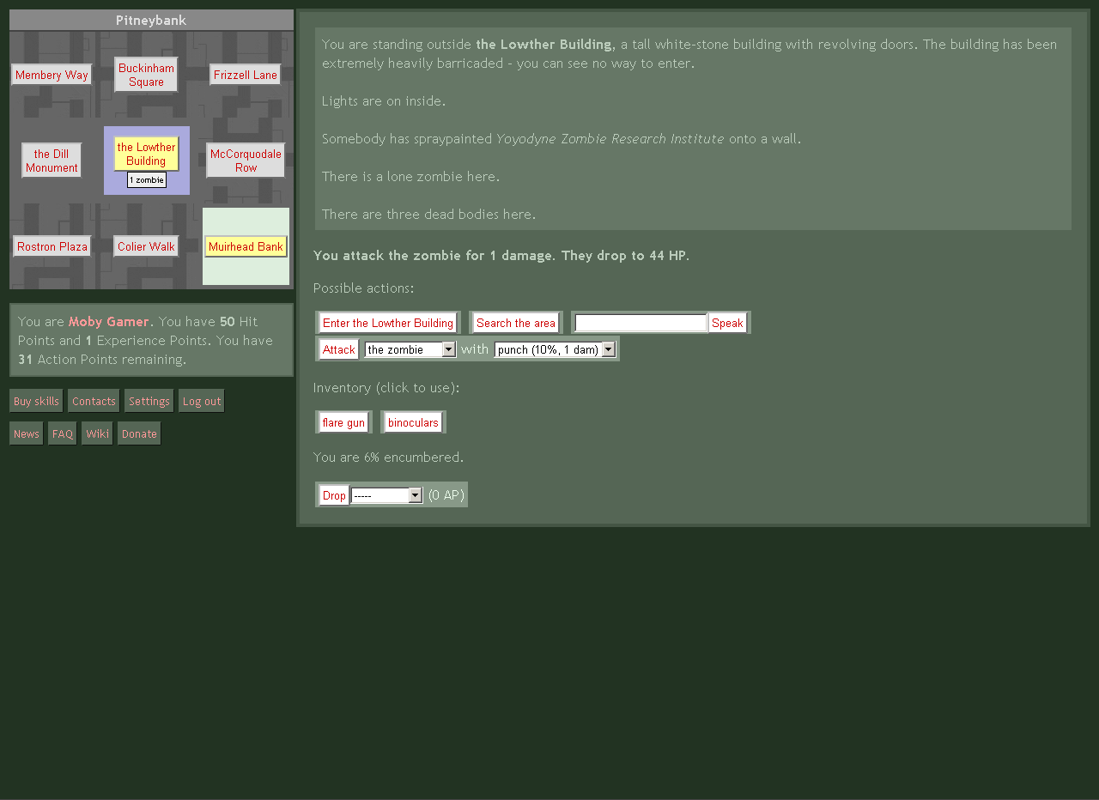
Task: Go to Frizzell Lane on map
Action: pyautogui.click(x=245, y=75)
